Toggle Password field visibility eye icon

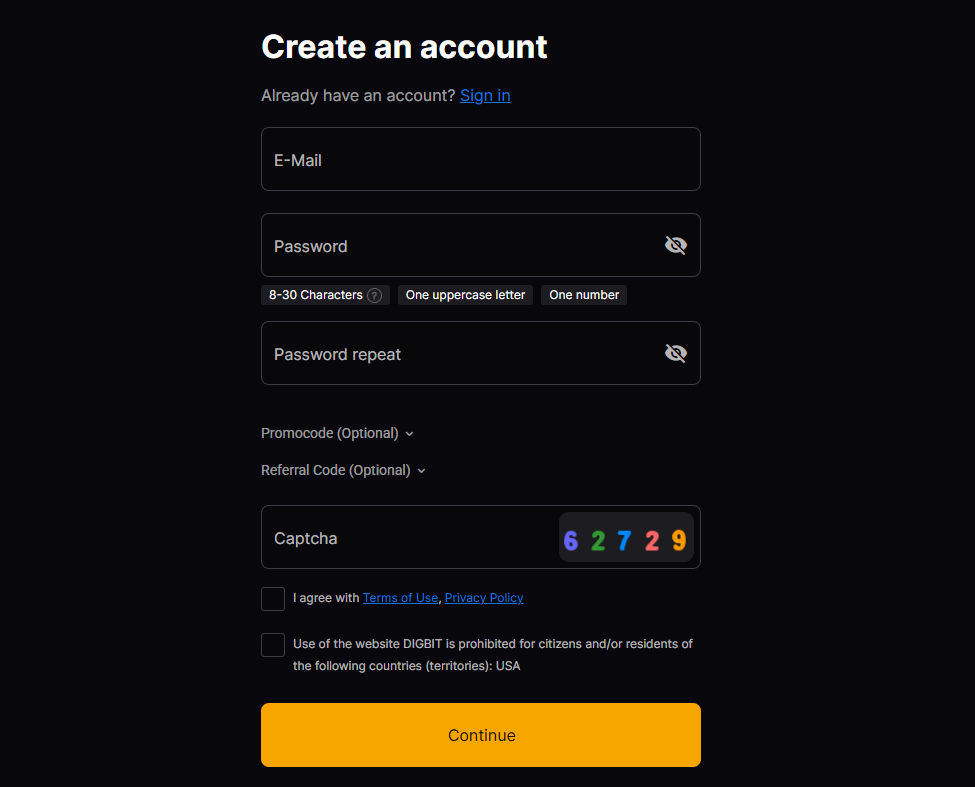[676, 245]
